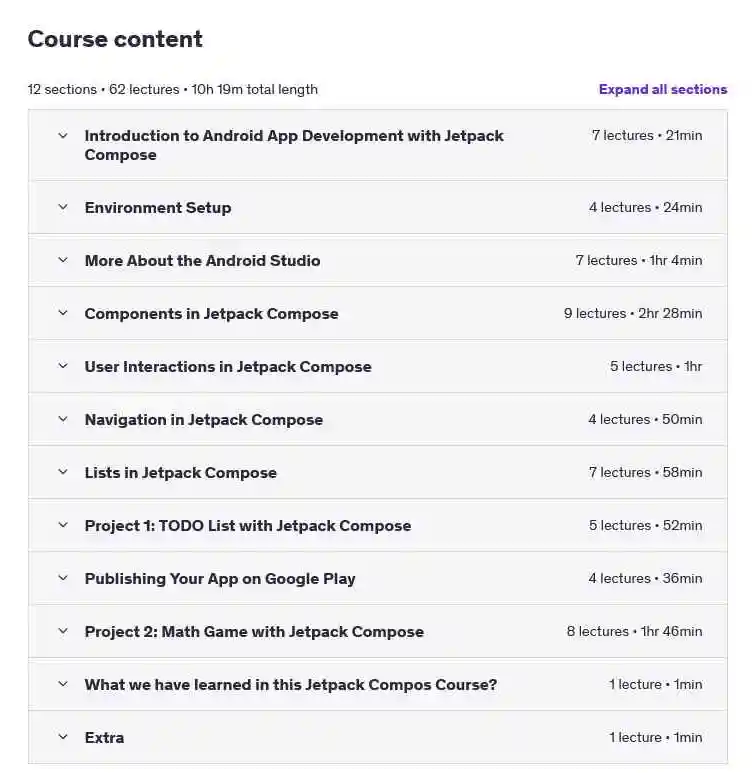Expand all sections link
Viewport: 752px width, 773px height.
(x=663, y=89)
